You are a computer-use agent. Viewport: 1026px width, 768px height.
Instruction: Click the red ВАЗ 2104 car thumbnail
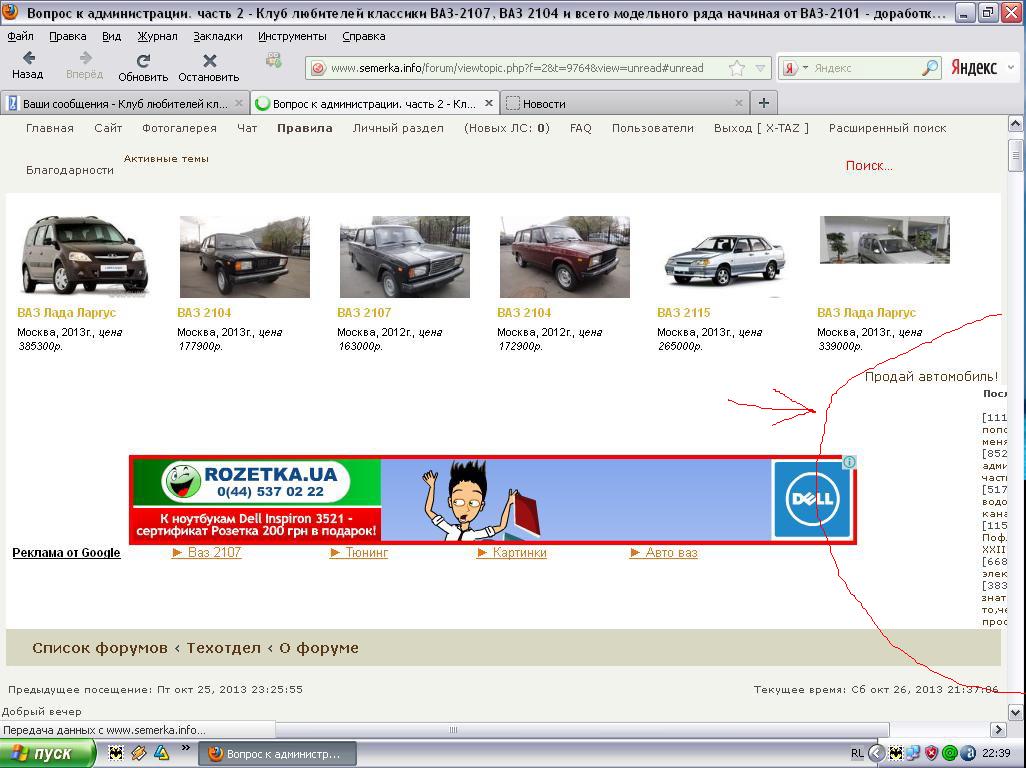pyautogui.click(x=565, y=256)
